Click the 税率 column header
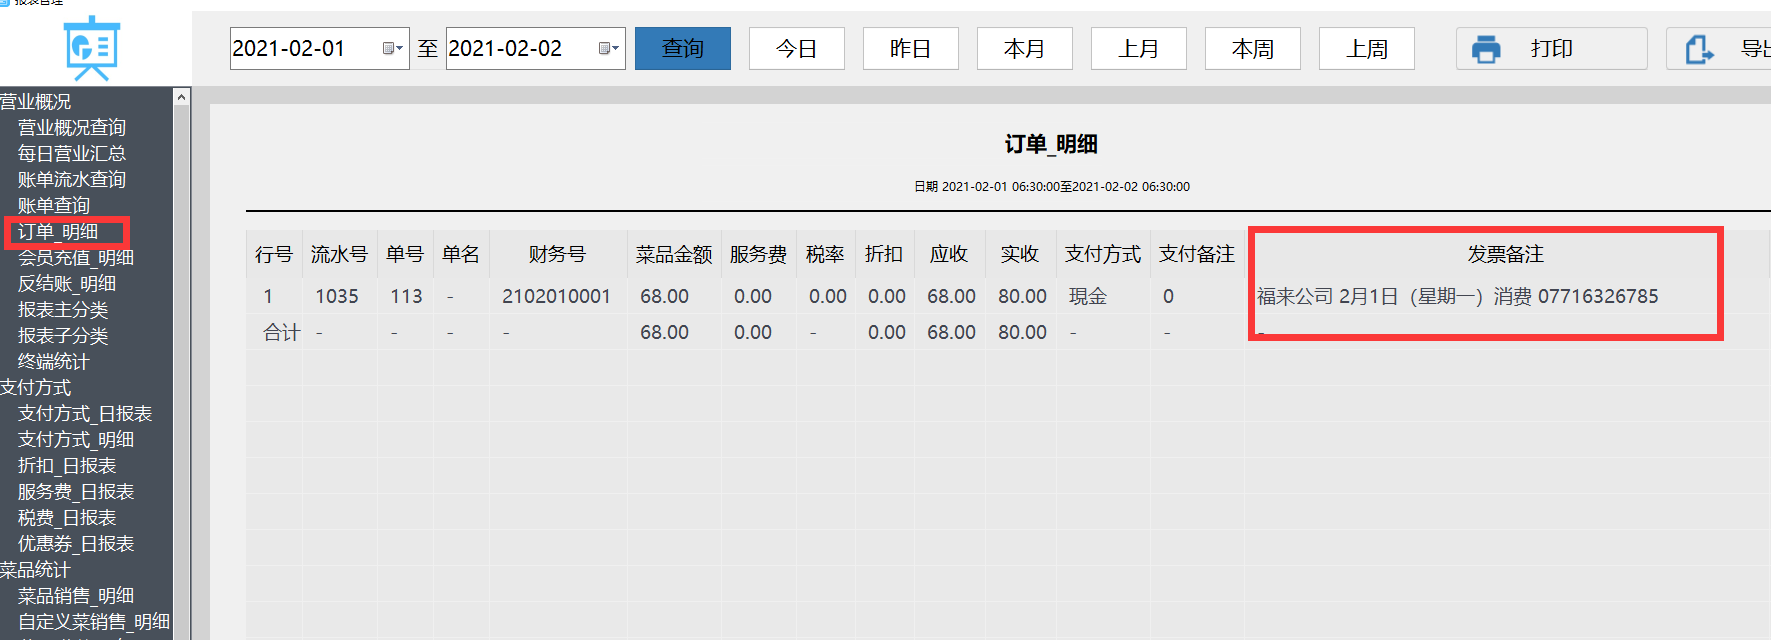 (825, 254)
